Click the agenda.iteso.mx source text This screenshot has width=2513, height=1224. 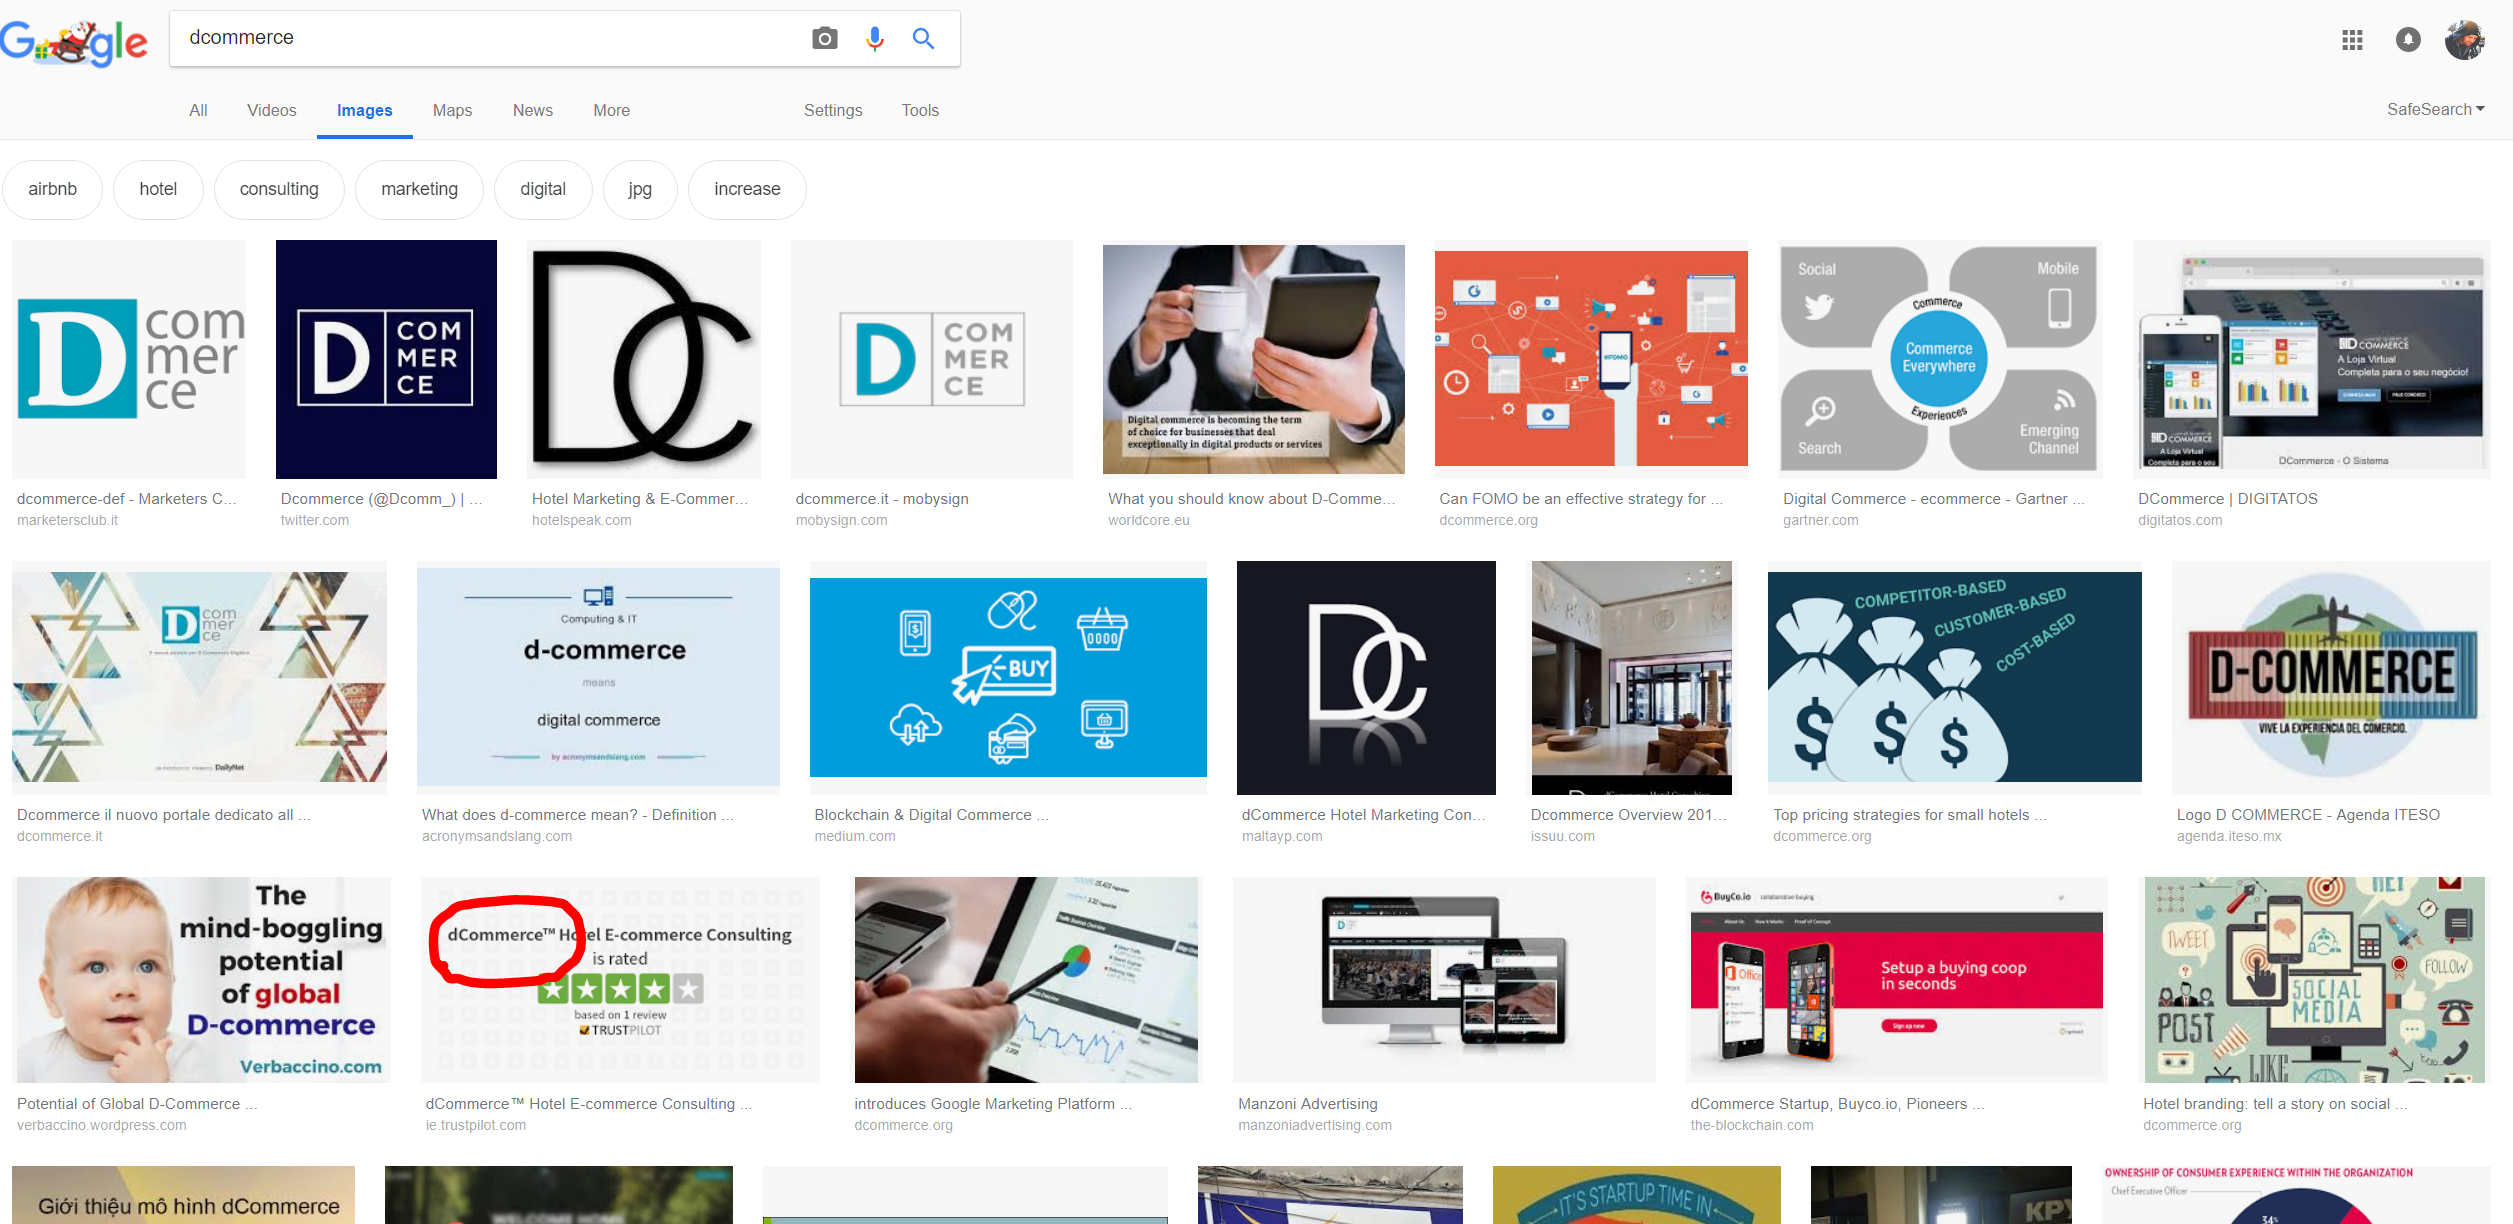pyautogui.click(x=2229, y=836)
